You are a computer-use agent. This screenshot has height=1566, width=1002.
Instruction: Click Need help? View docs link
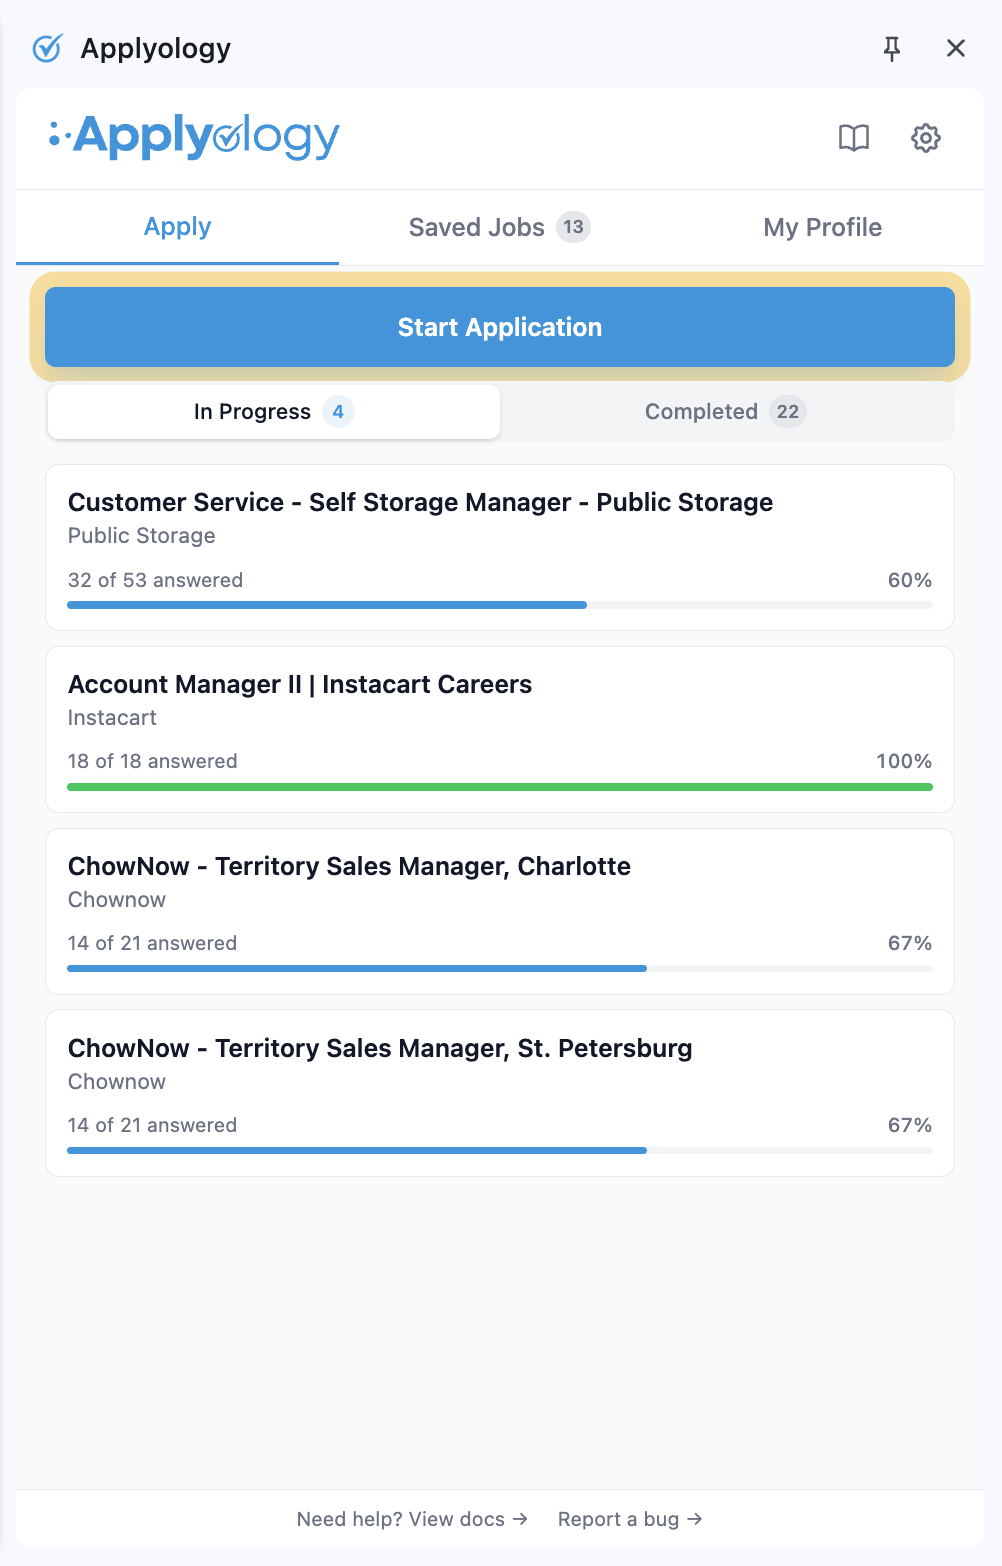coord(412,1519)
